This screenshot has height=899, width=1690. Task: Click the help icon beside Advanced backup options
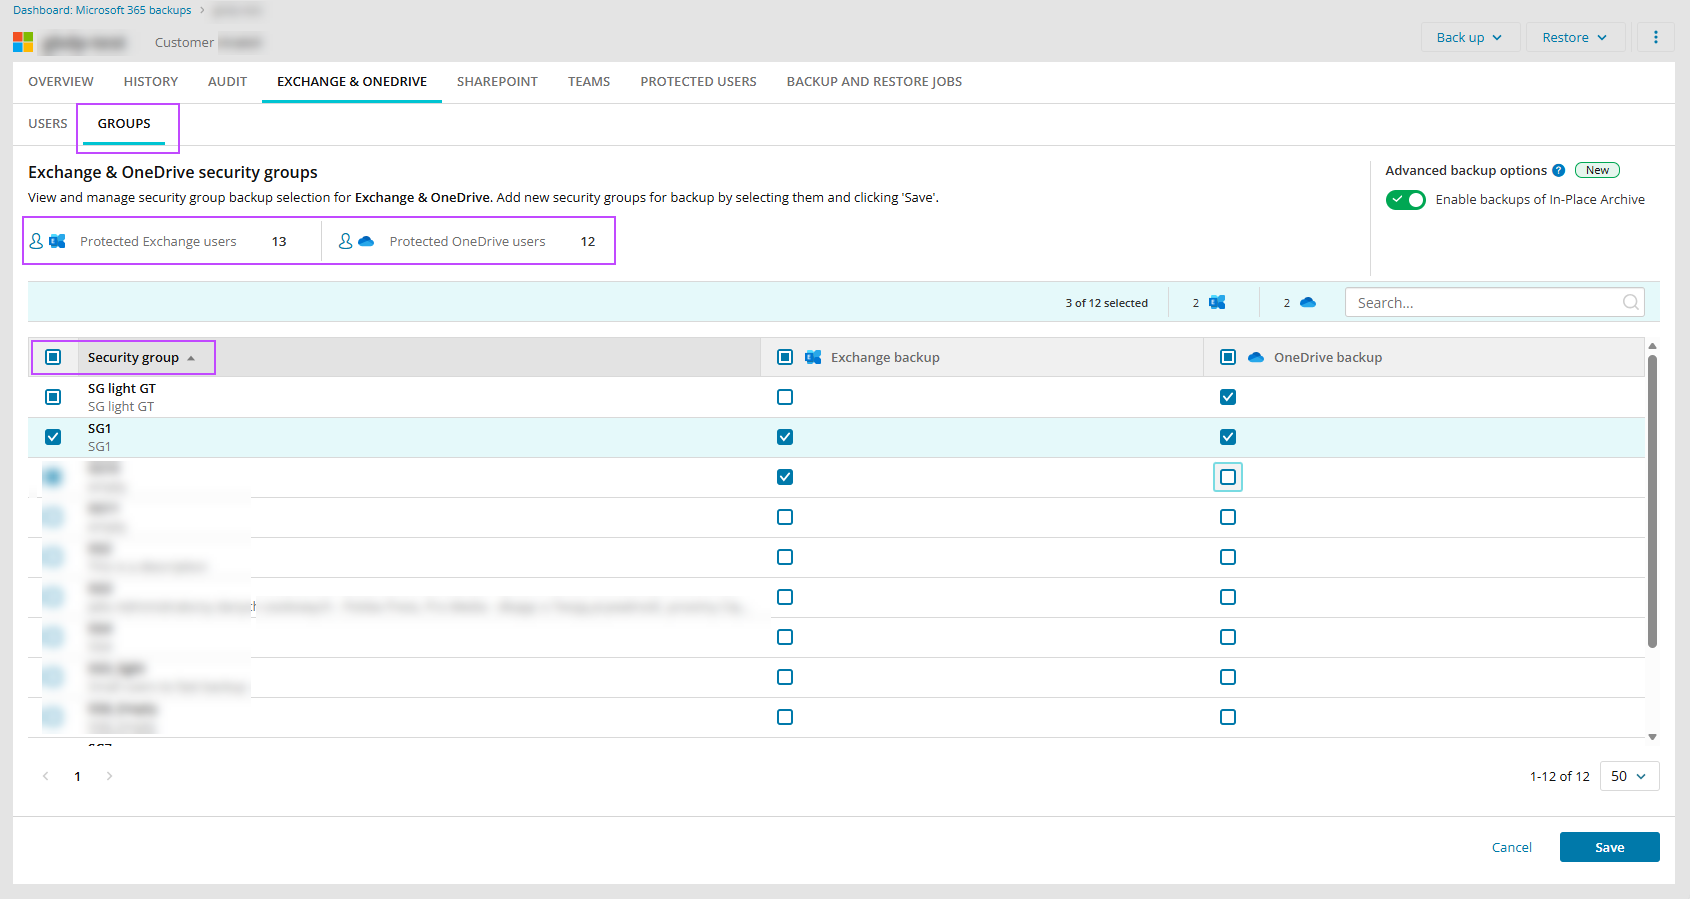(x=1558, y=171)
